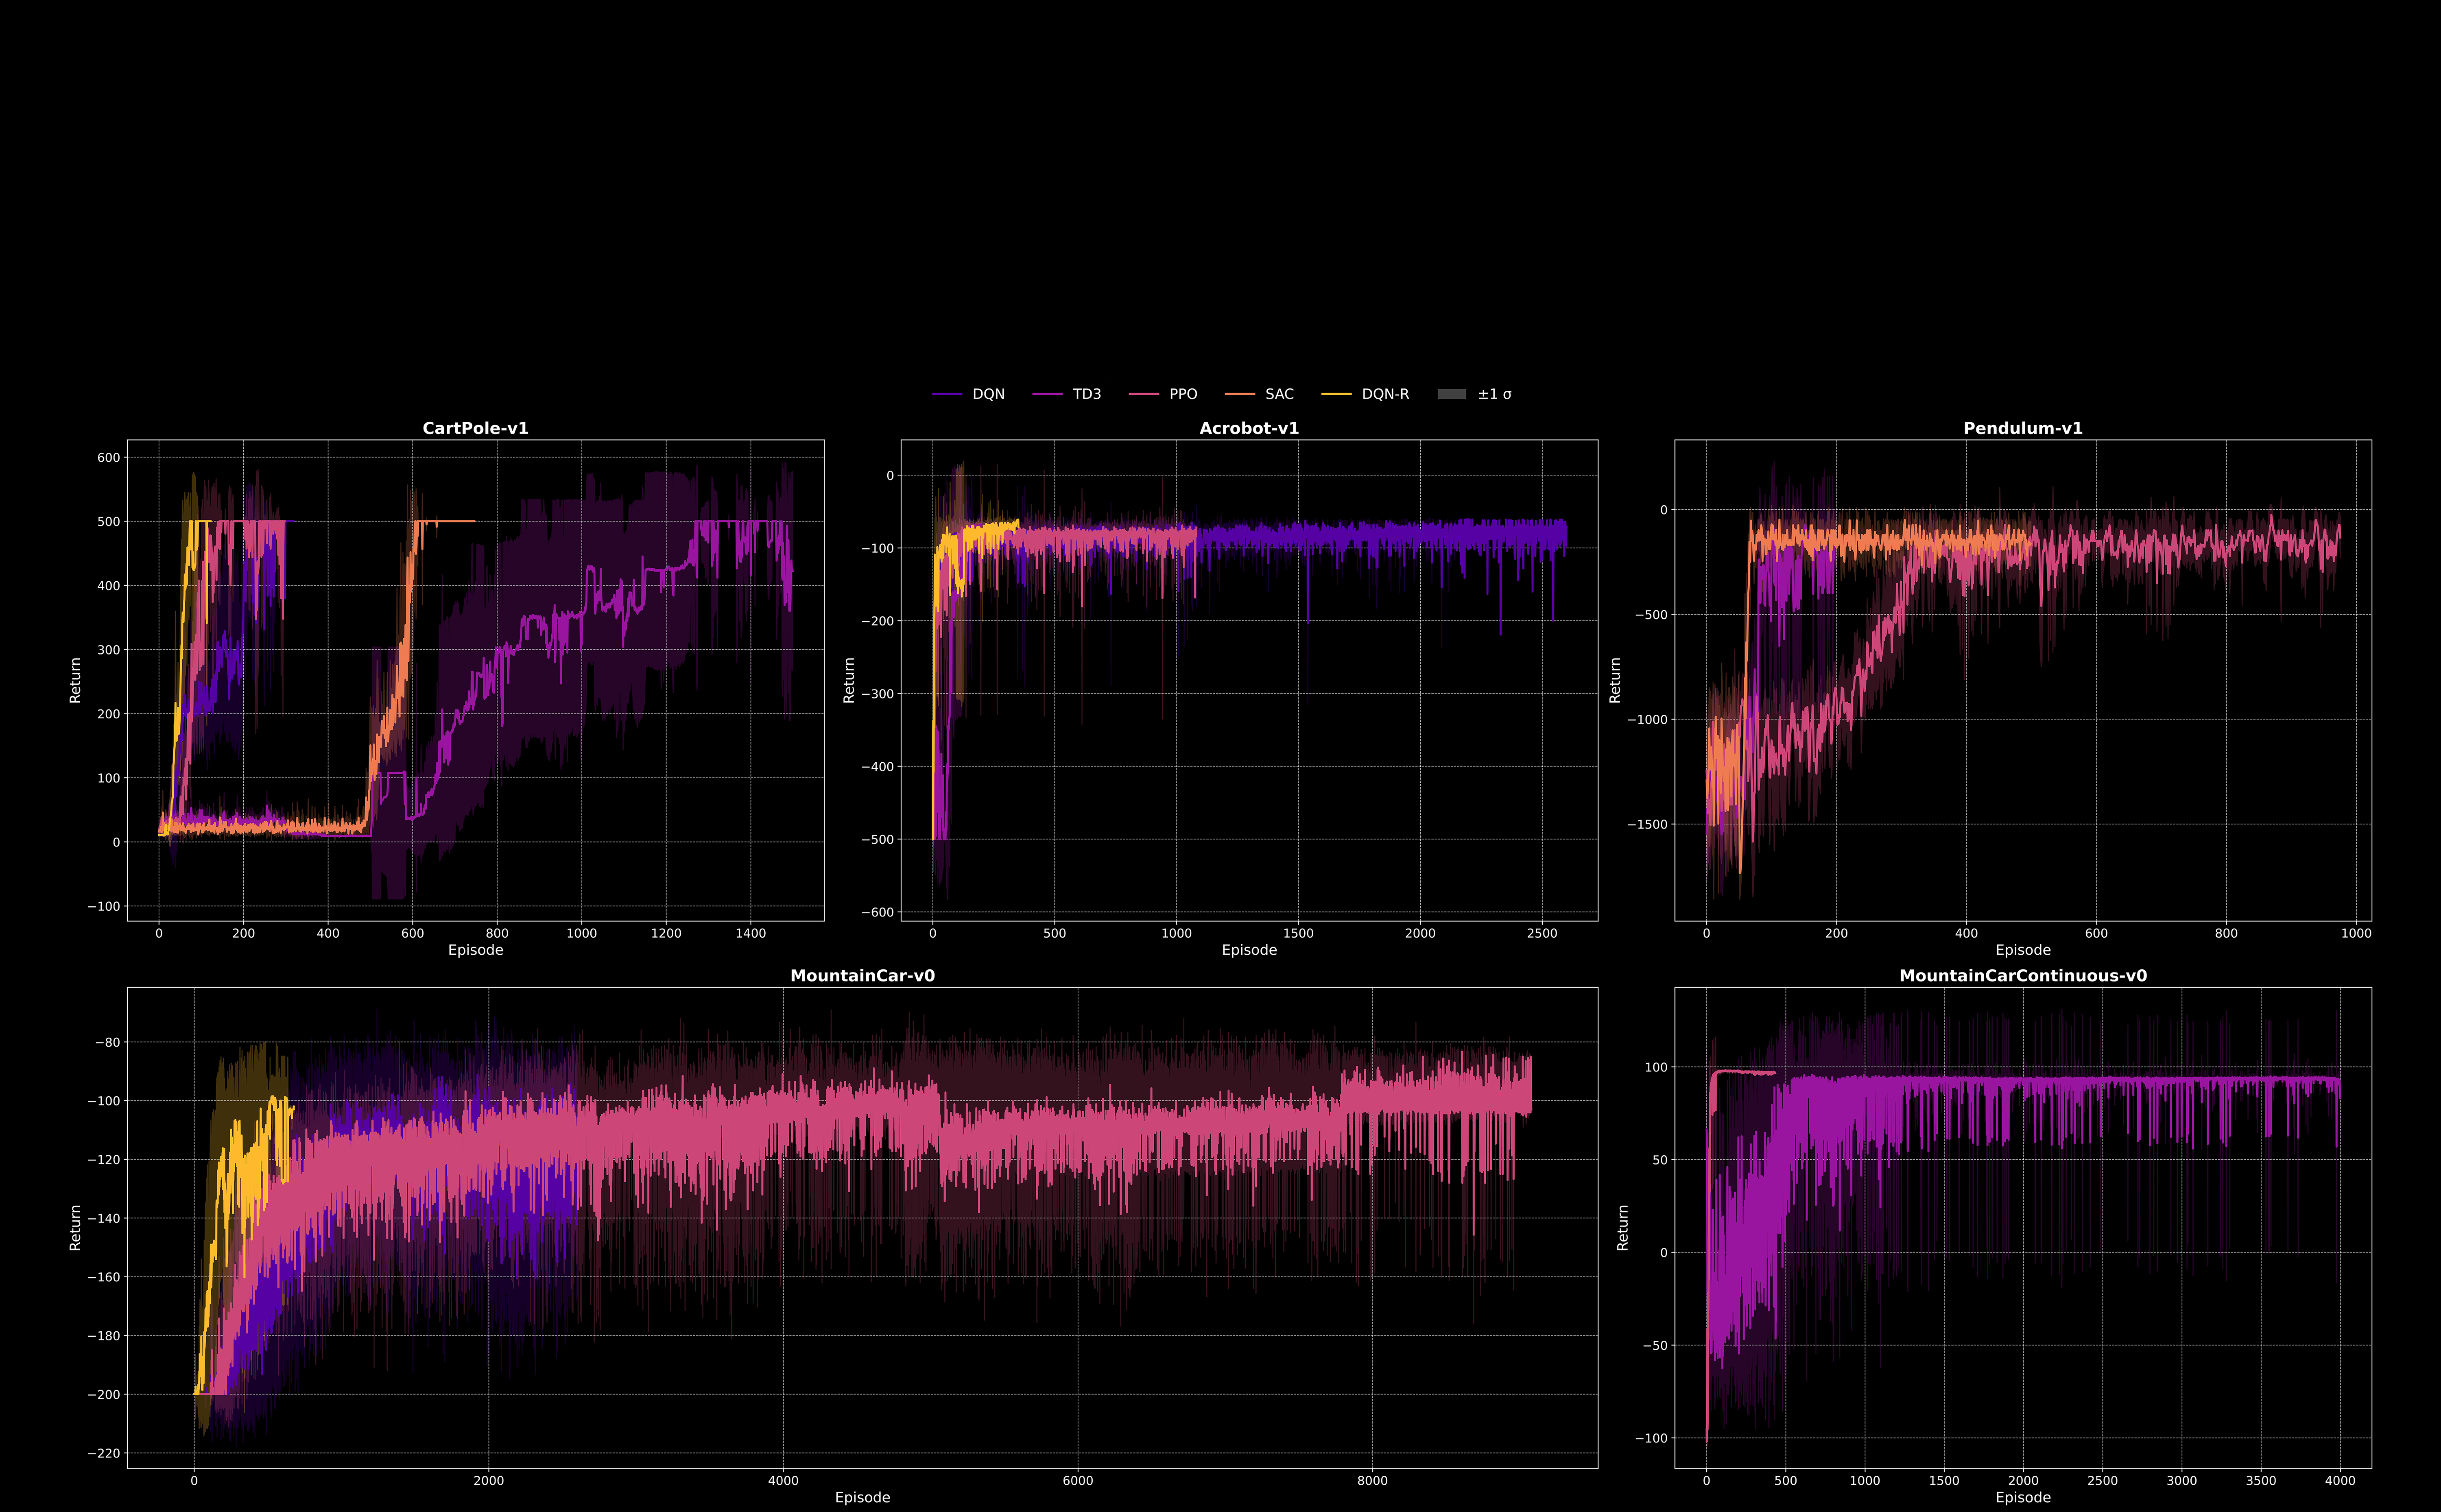
Task: Click the SAC legend label
Action: tap(1279, 394)
